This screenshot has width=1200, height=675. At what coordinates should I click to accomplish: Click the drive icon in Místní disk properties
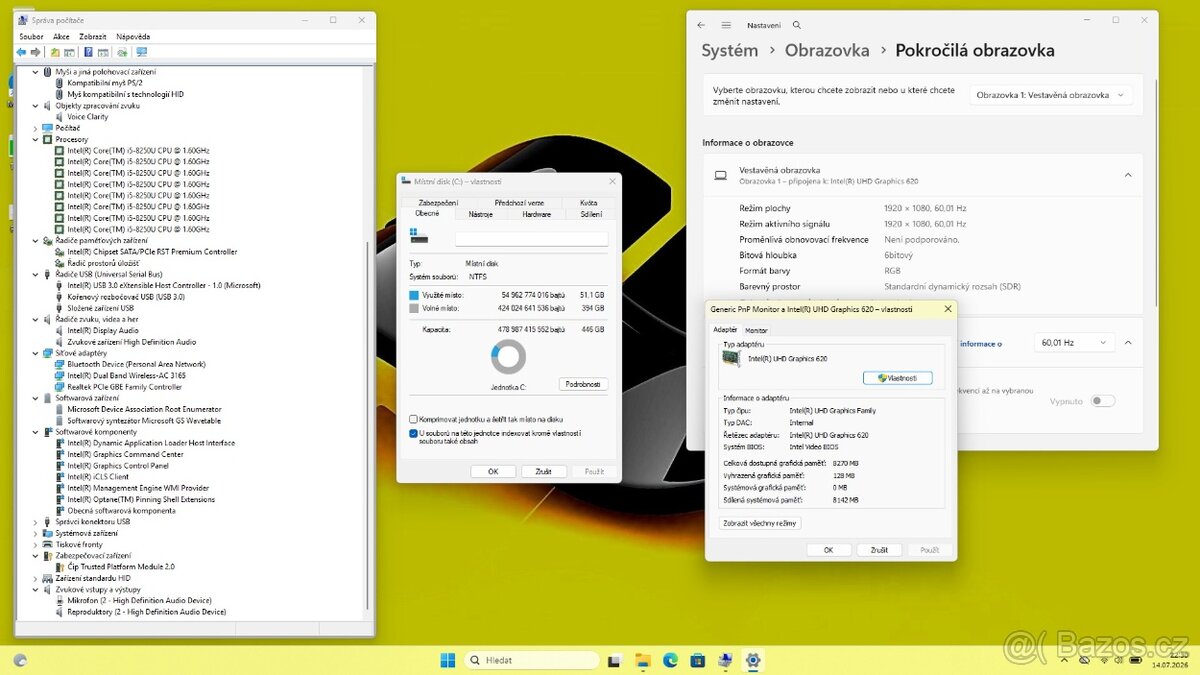click(x=418, y=236)
